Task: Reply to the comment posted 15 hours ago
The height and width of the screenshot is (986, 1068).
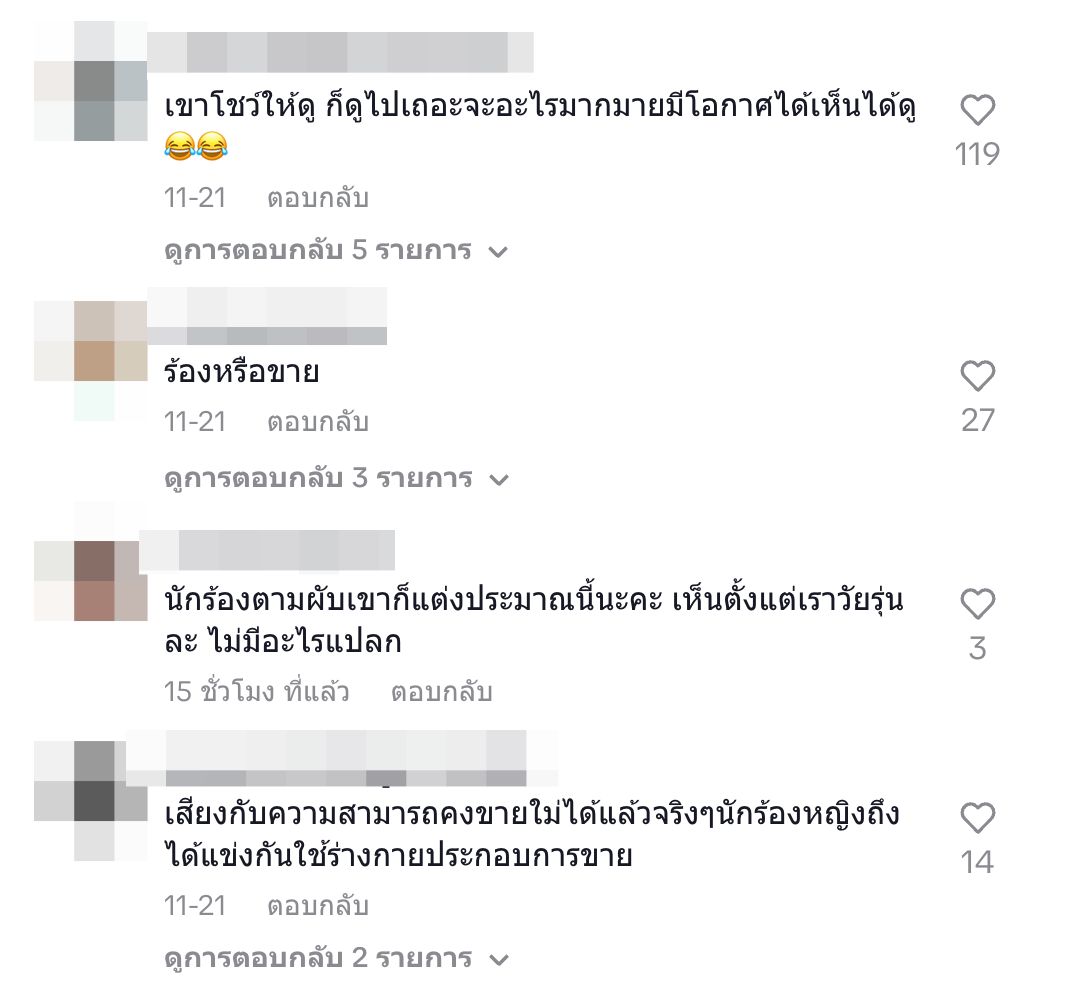Action: (441, 692)
